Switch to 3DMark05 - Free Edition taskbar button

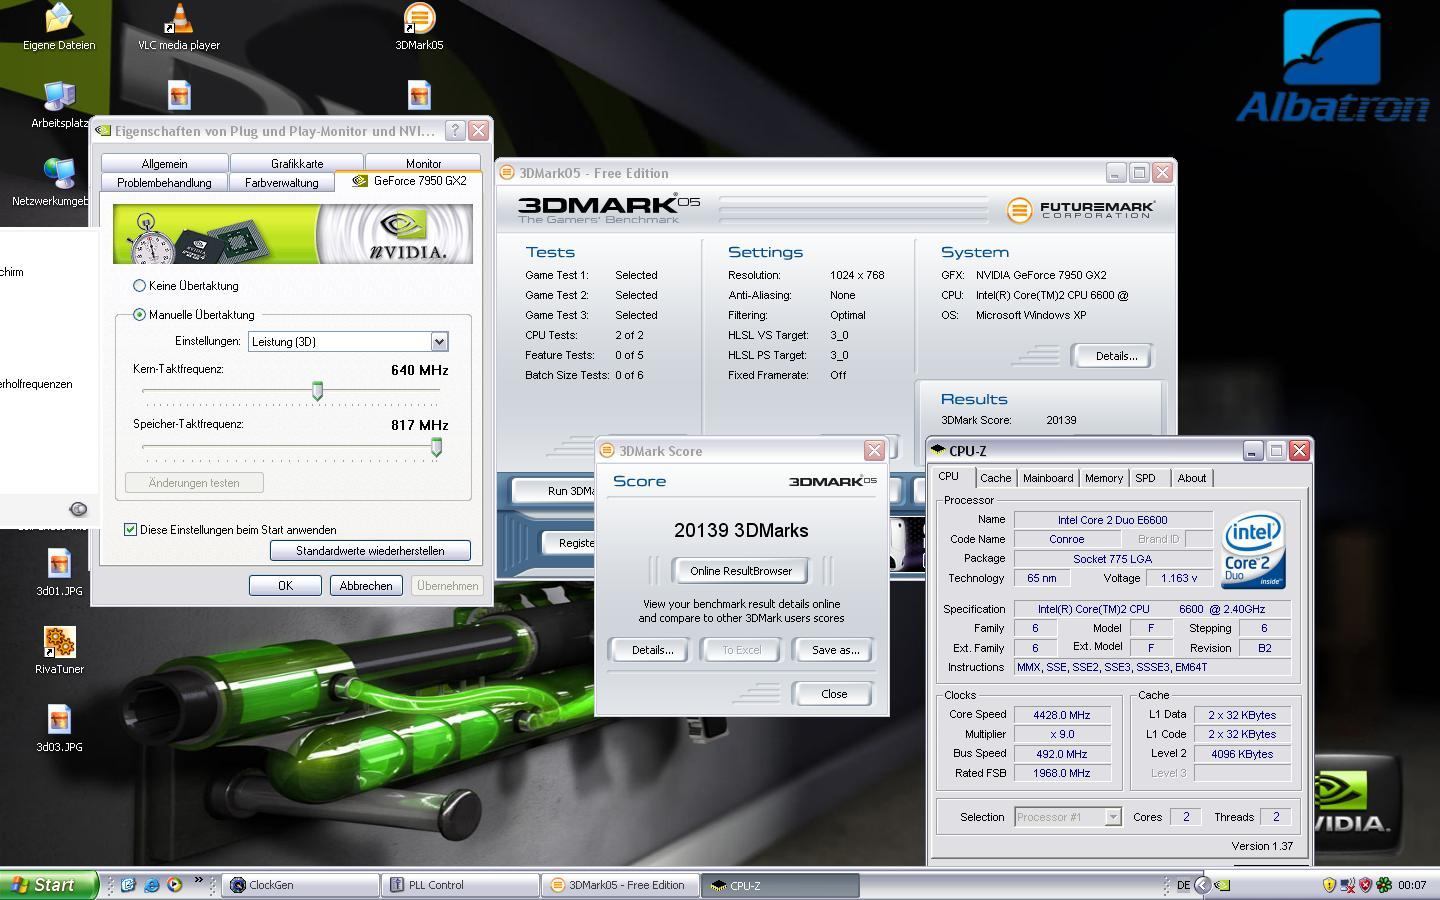pyautogui.click(x=620, y=885)
